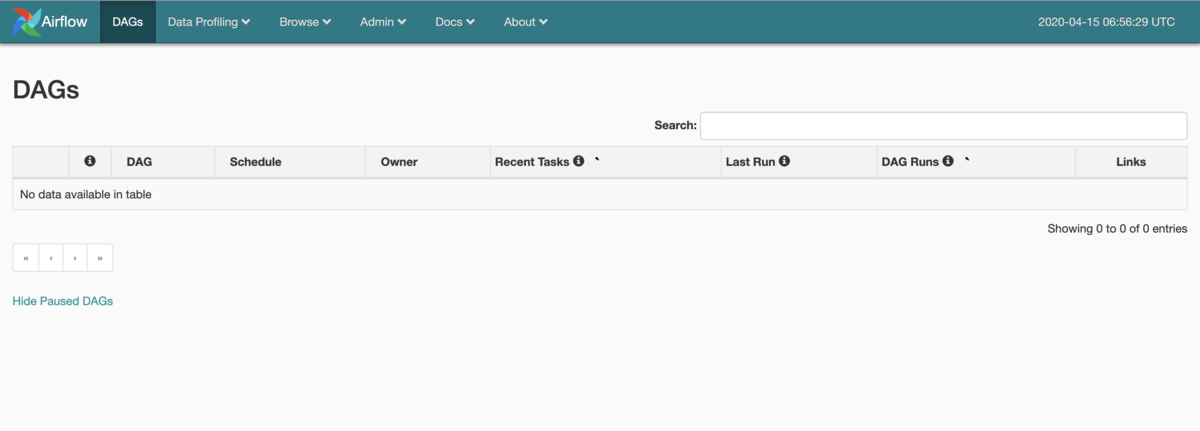
Task: Click the Airflow pinwheel logo
Action: click(x=27, y=21)
